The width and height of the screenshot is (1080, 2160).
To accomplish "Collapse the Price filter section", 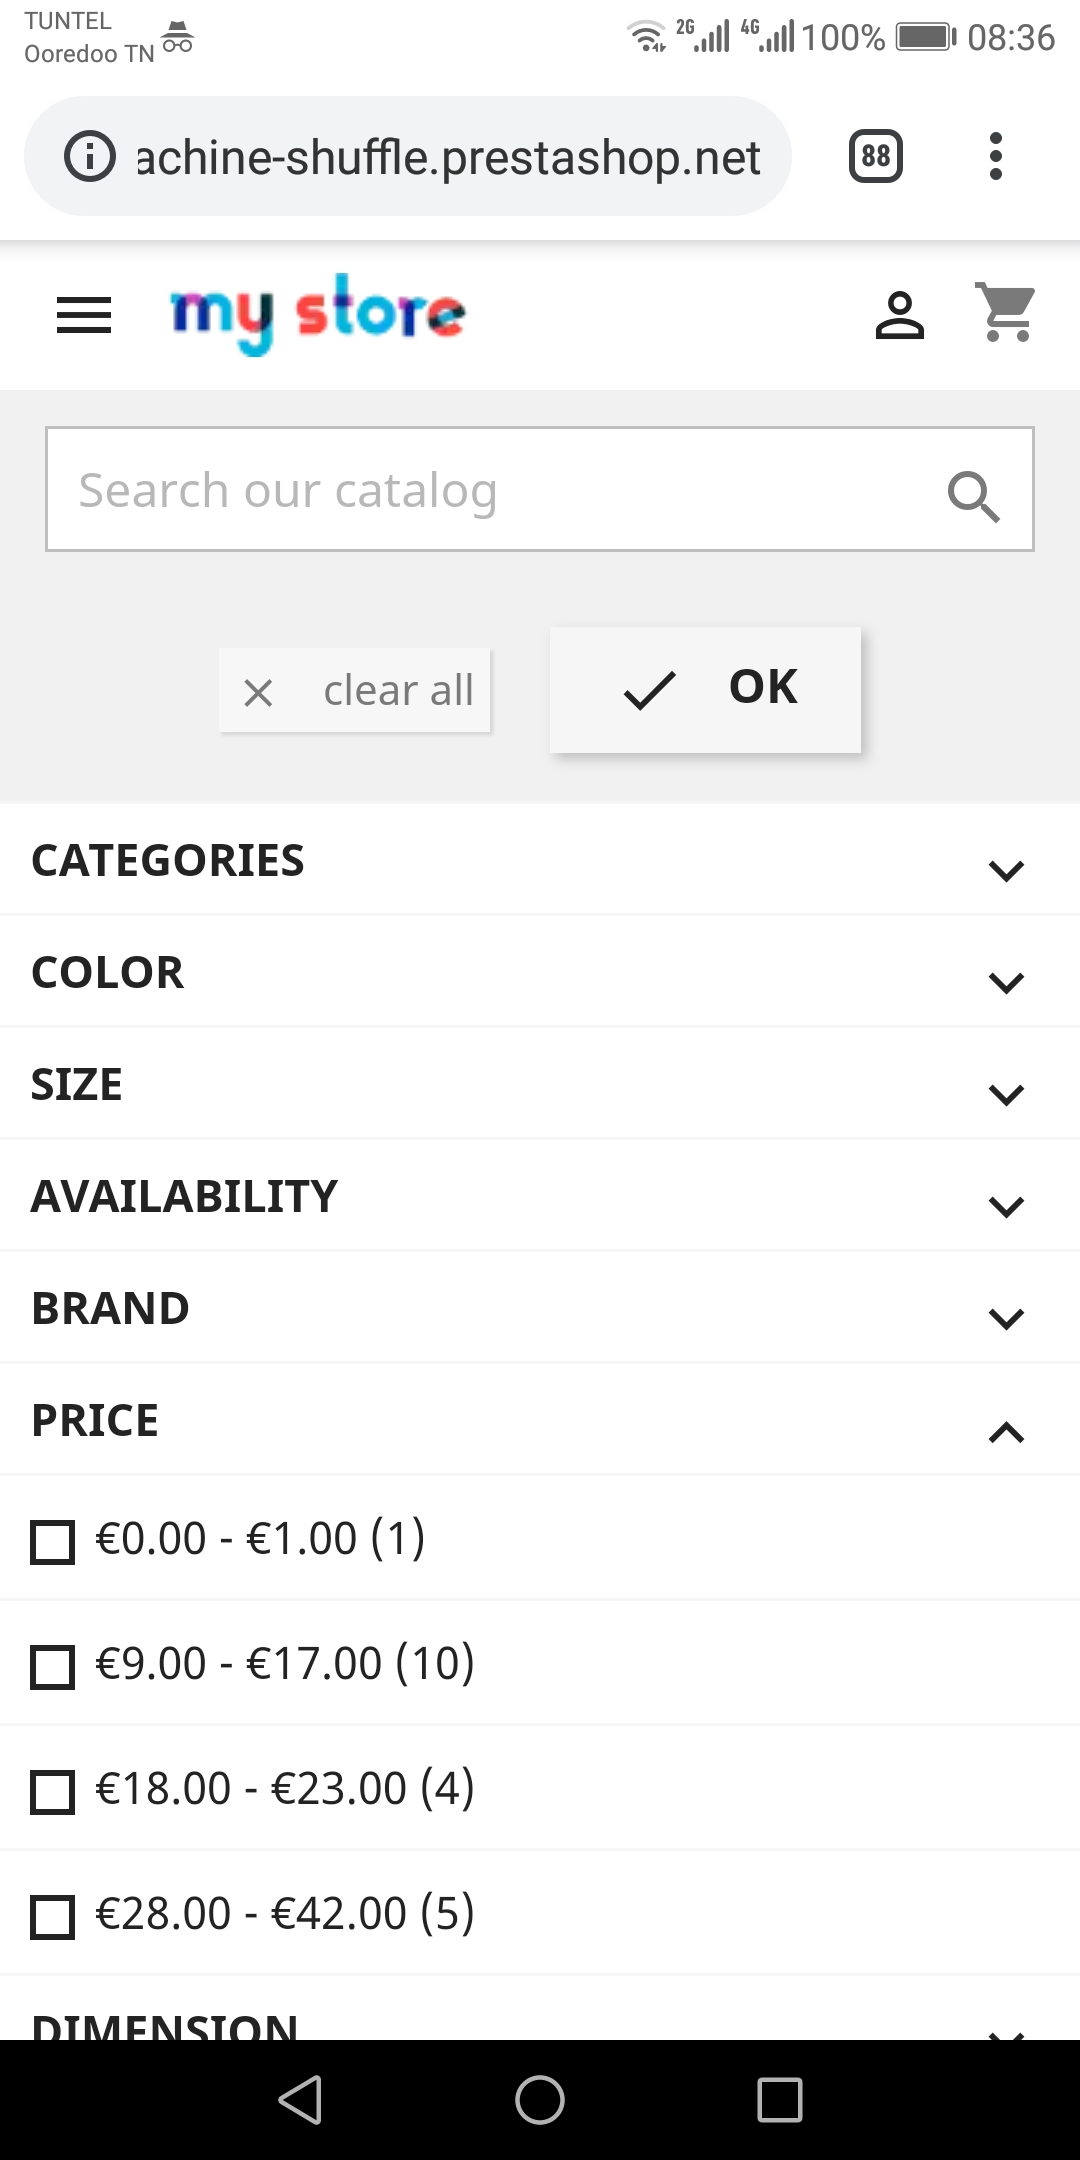I will tap(1006, 1431).
